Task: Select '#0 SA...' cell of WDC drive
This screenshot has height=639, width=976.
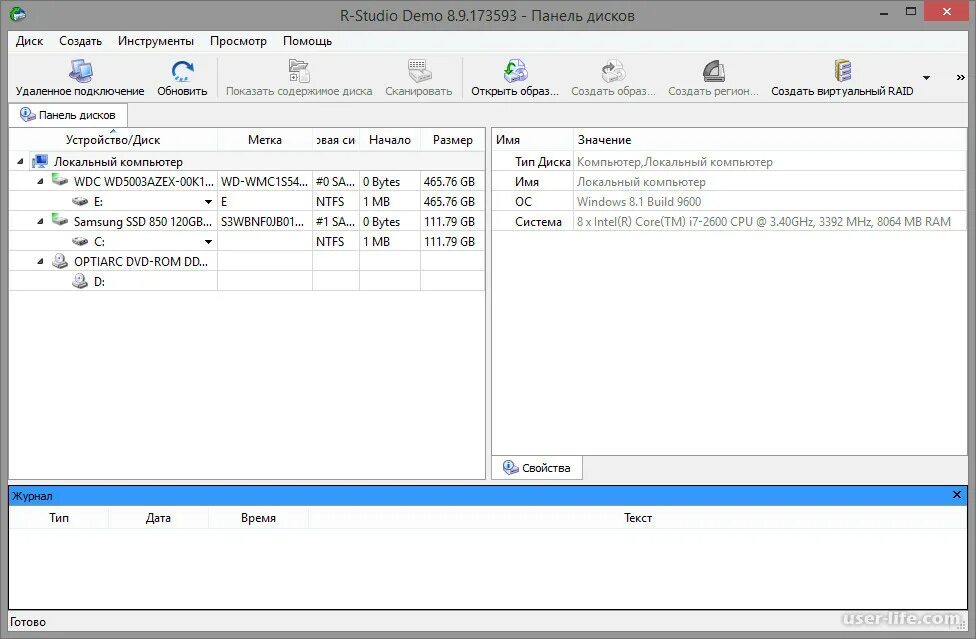Action: [336, 182]
